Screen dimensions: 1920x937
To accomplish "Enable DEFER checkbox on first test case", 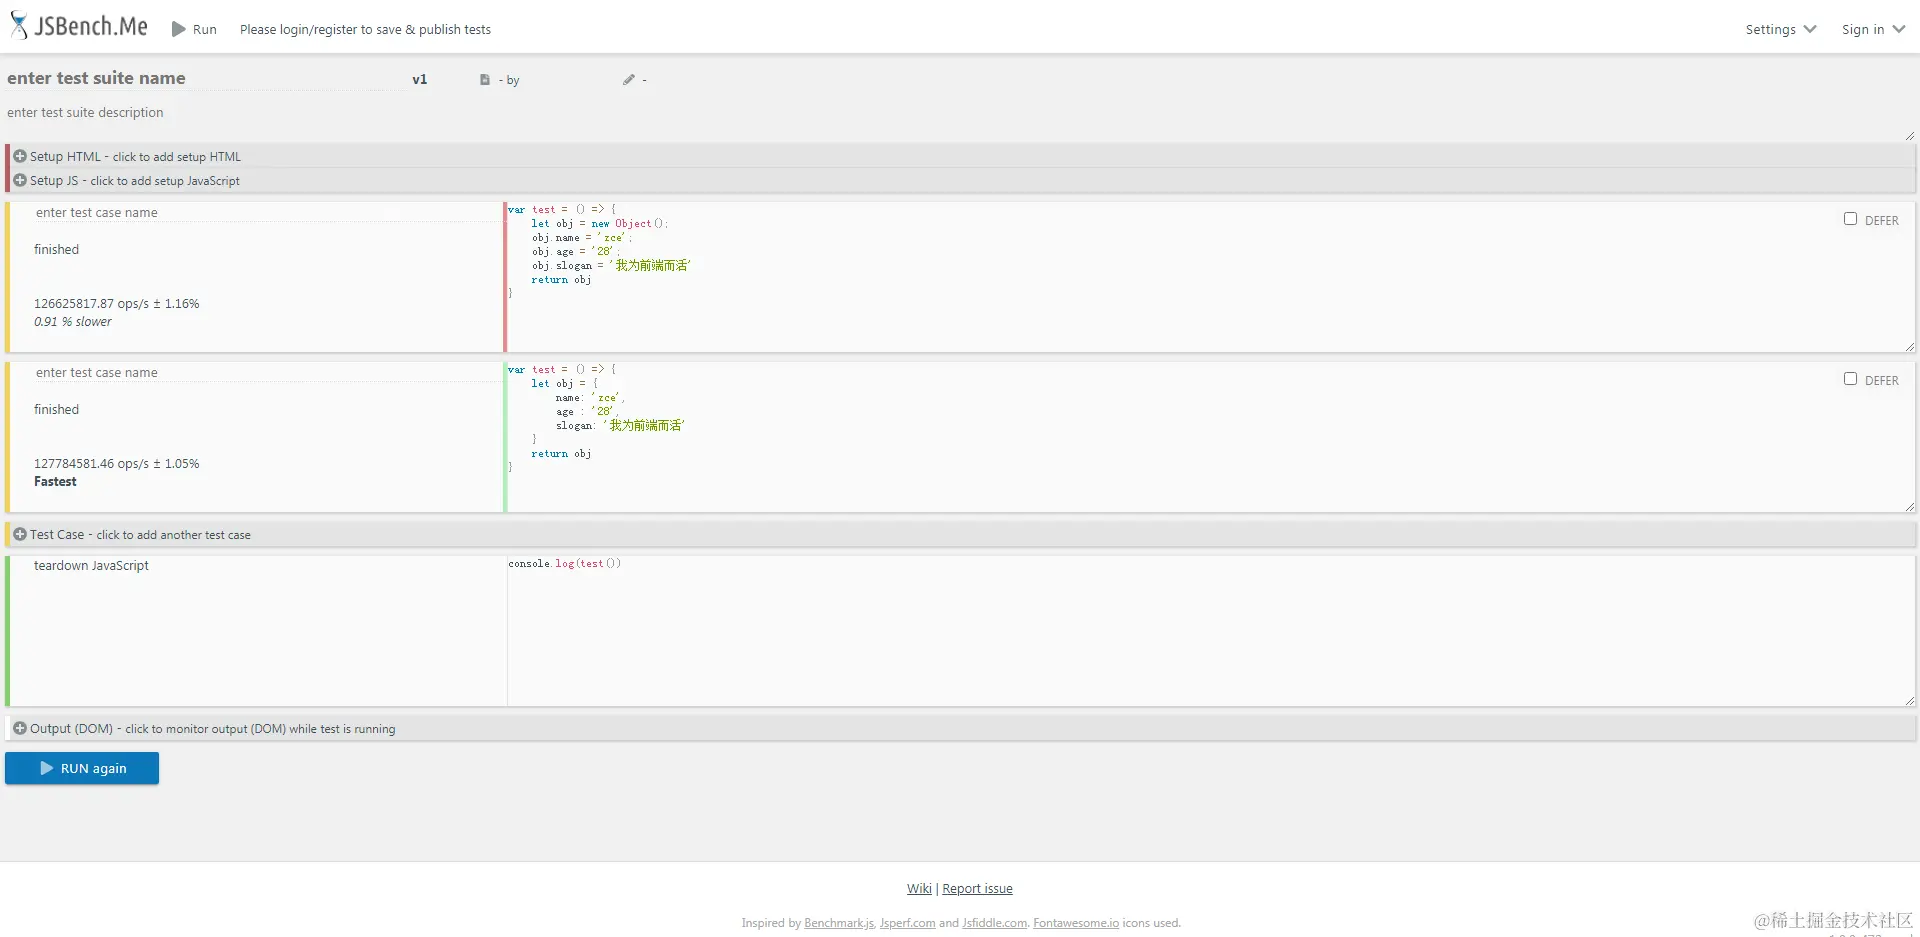I will [x=1850, y=219].
